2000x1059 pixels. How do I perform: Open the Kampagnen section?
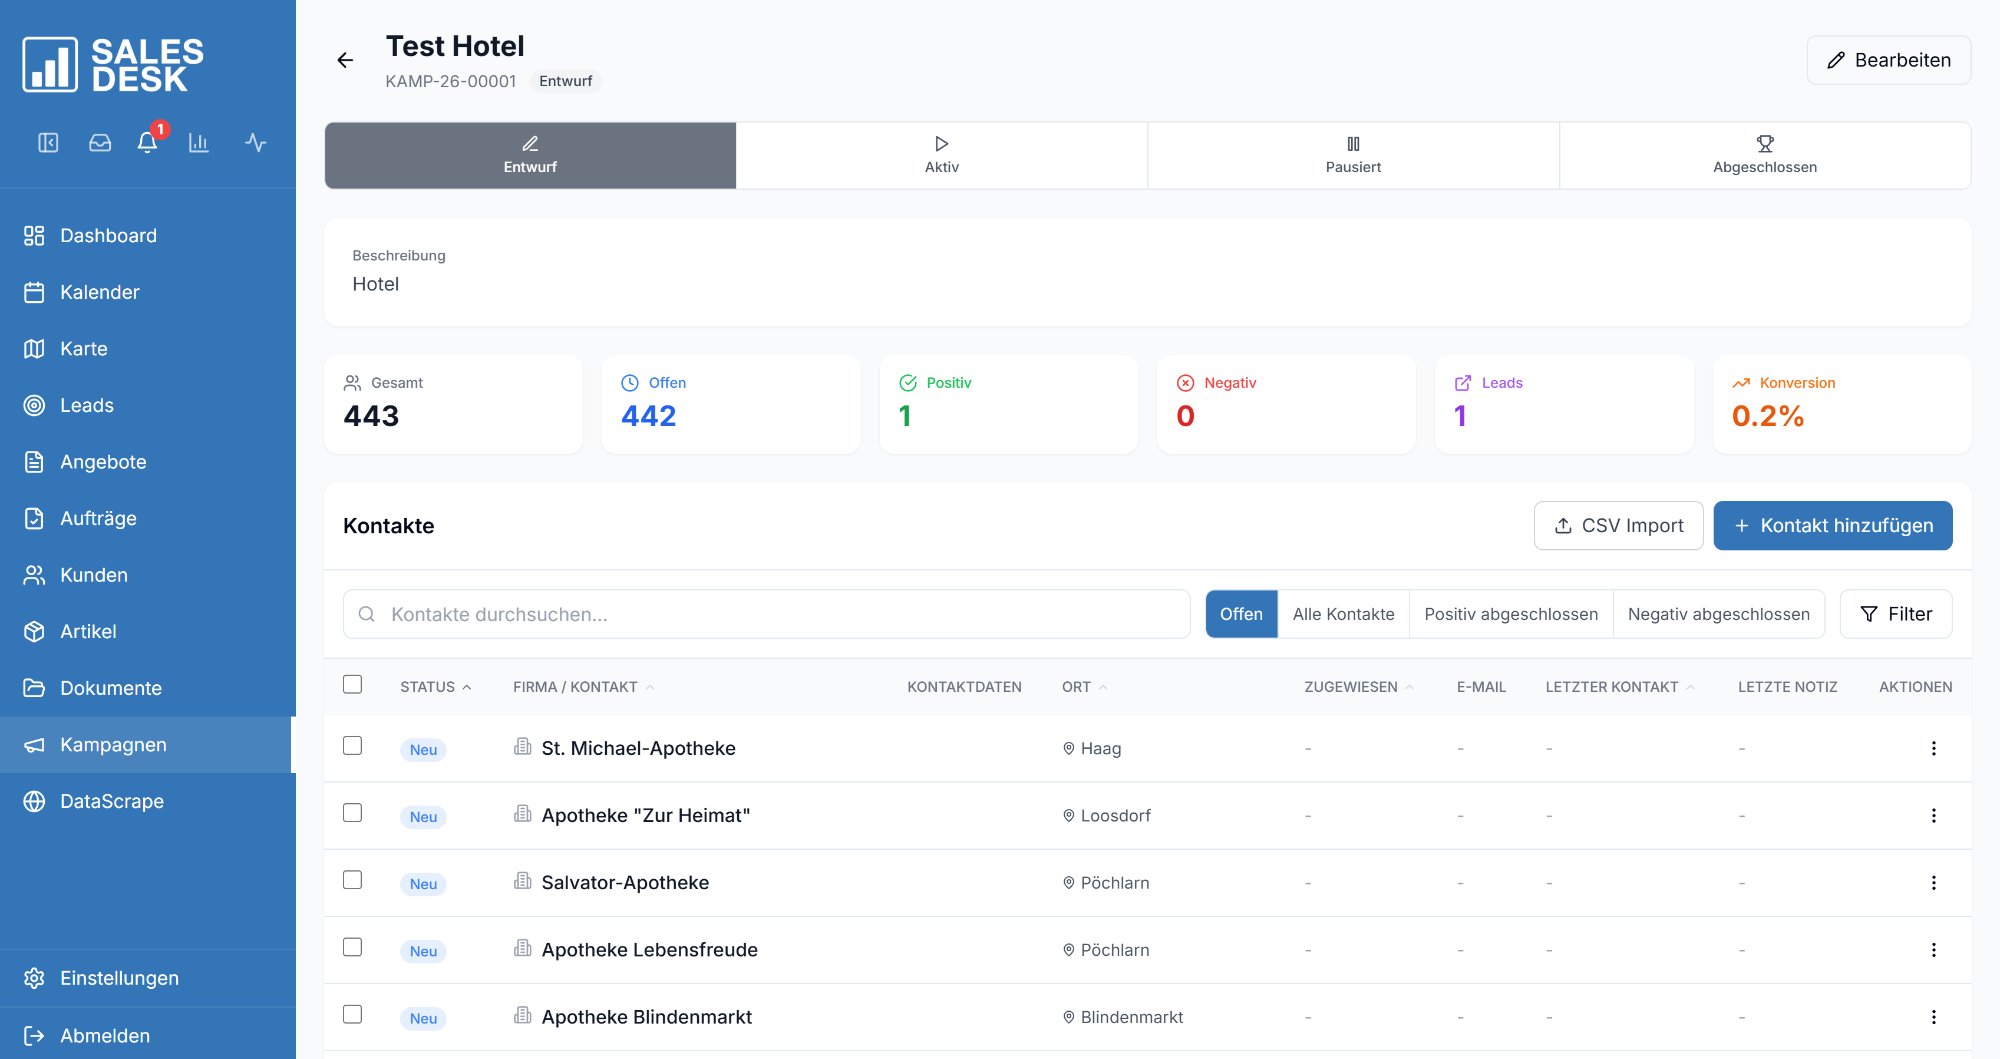click(x=113, y=744)
